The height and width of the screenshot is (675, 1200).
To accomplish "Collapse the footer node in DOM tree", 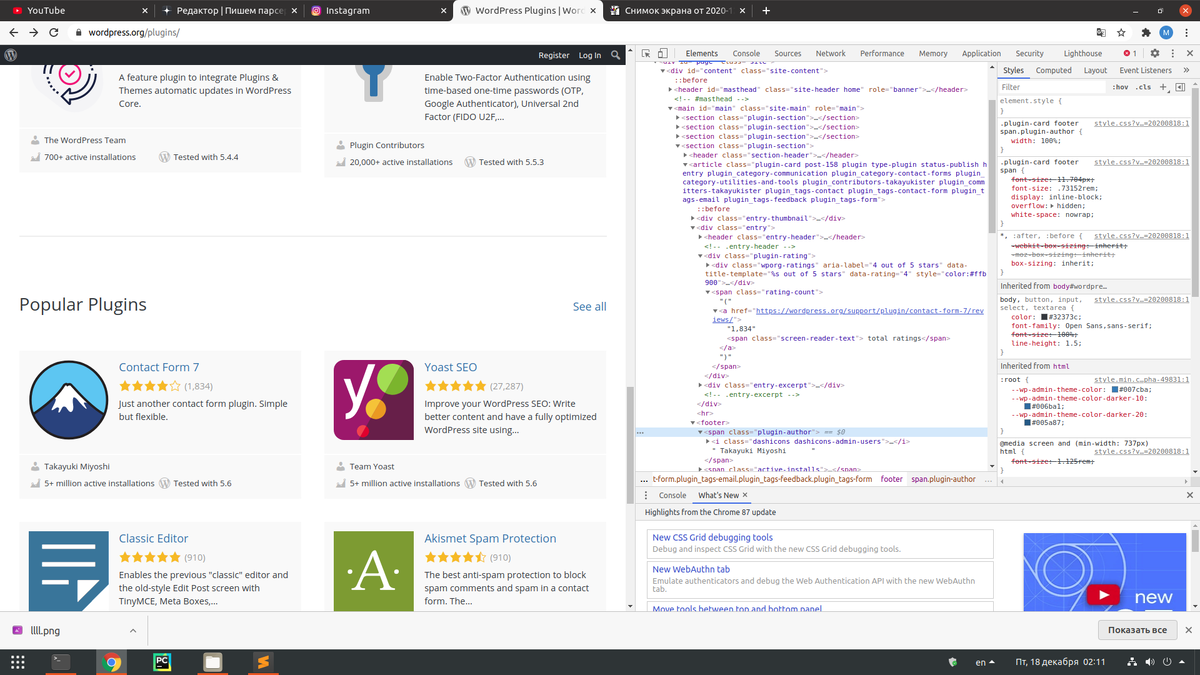I will [x=694, y=422].
